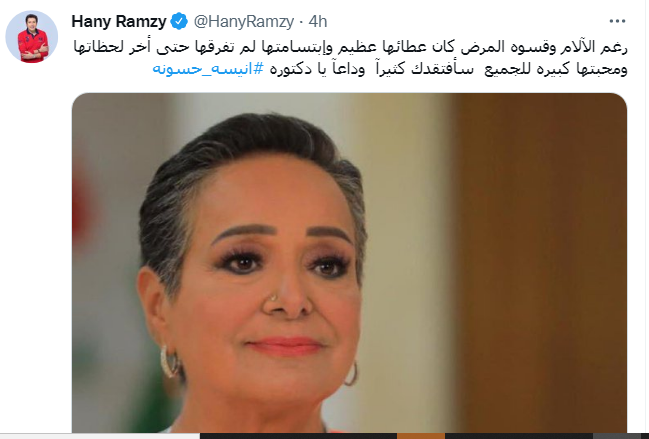The image size is (649, 439).
Task: Click the blue verified badge beside Hany Ramzy
Action: [179, 21]
